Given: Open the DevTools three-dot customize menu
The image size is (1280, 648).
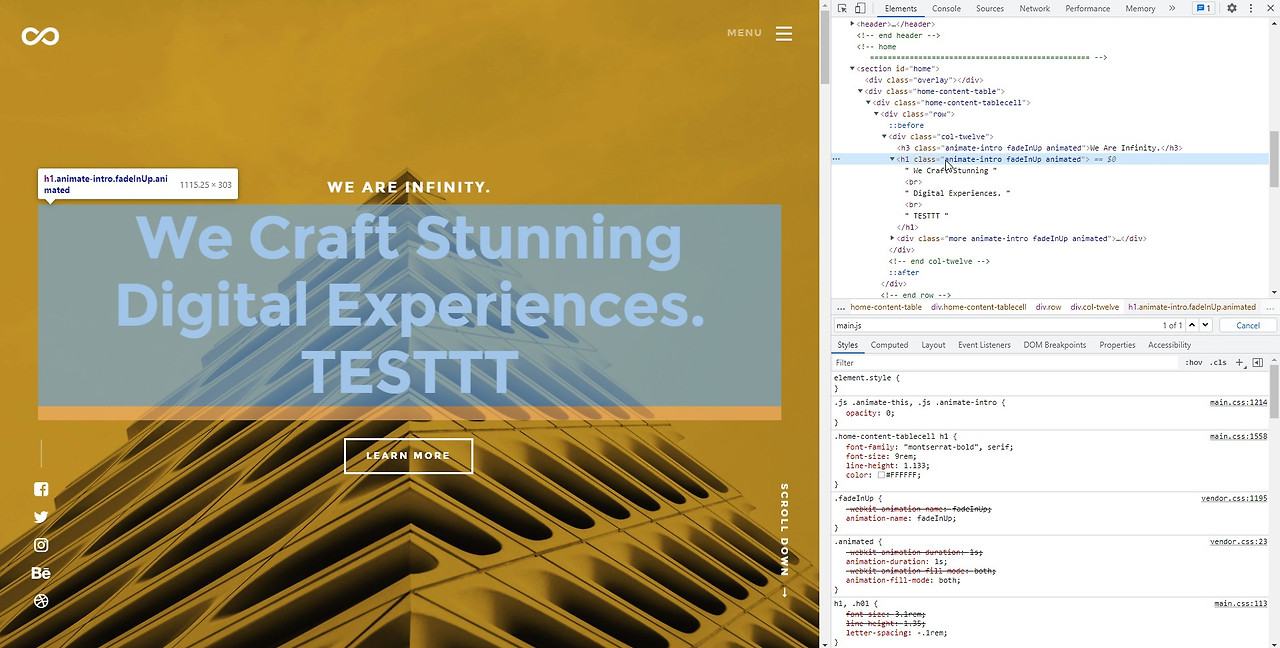Looking at the screenshot, I should tap(1251, 8).
